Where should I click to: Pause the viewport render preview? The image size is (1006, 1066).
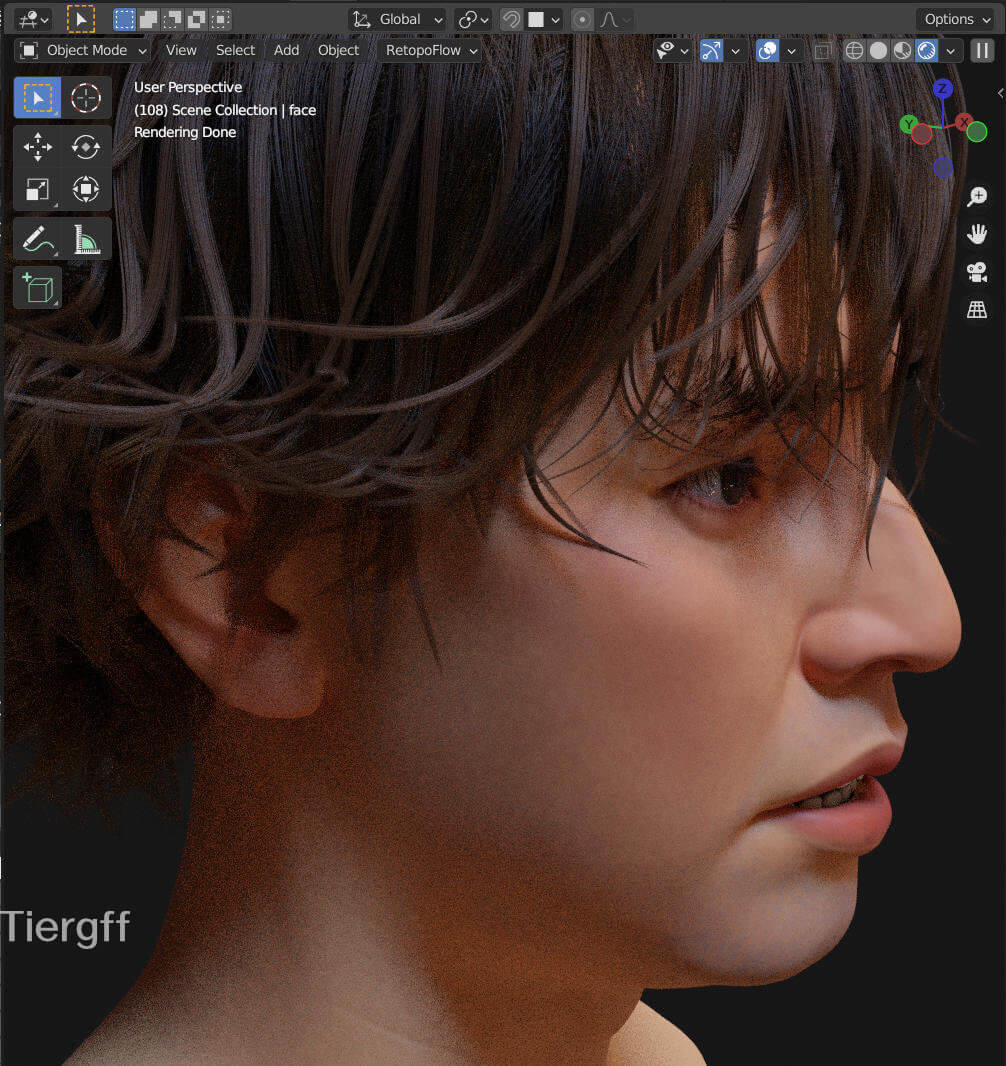pos(982,50)
